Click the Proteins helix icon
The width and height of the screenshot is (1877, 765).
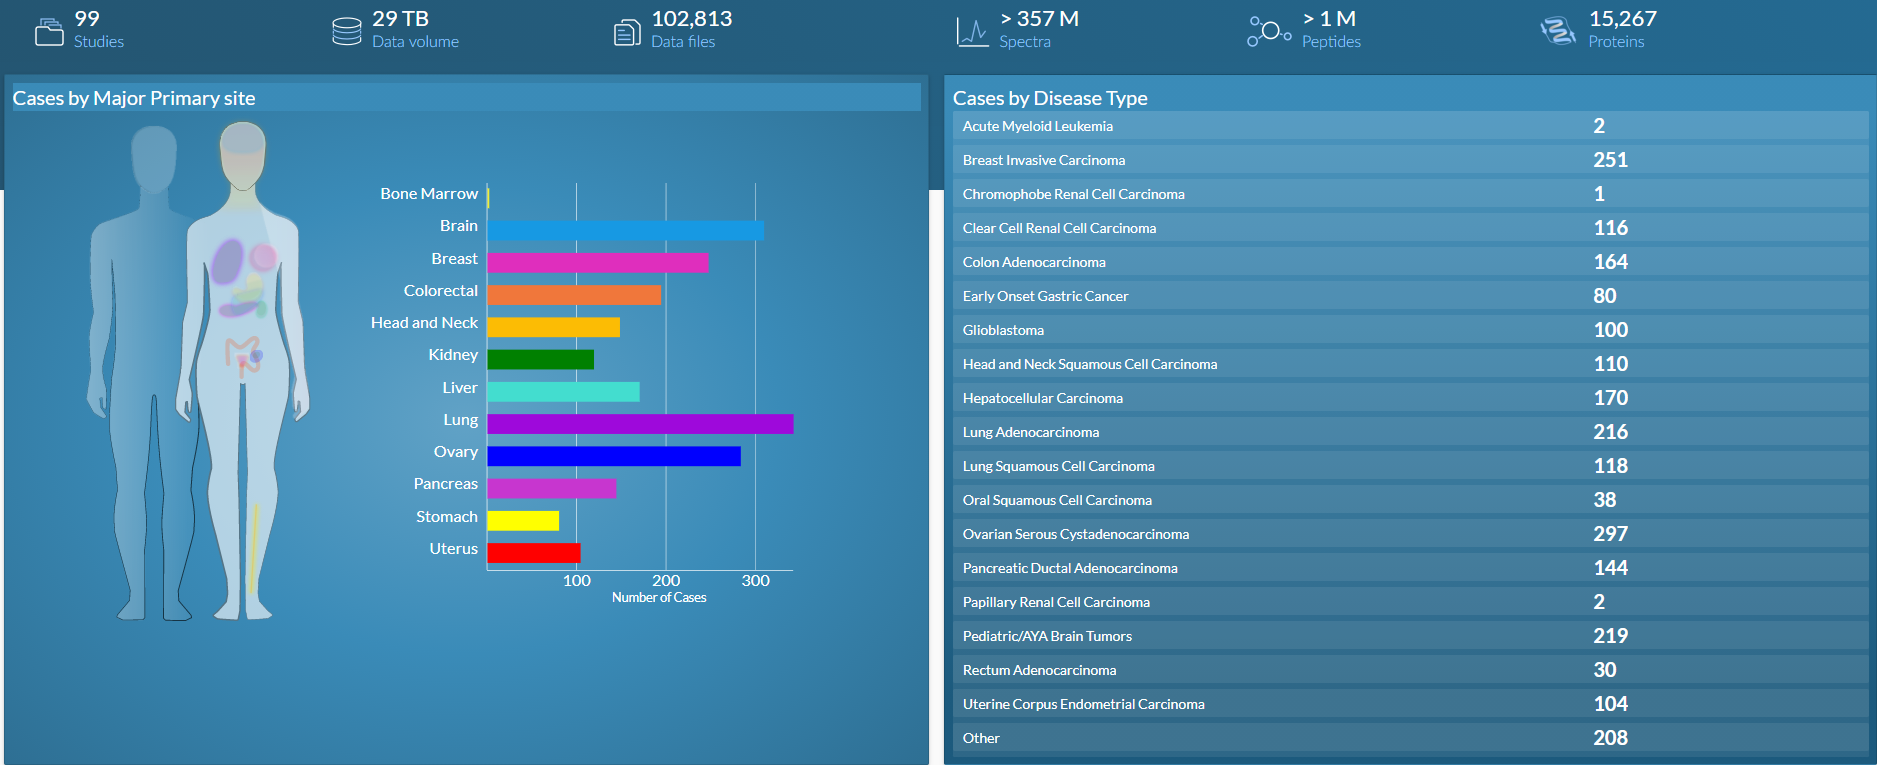tap(1557, 32)
